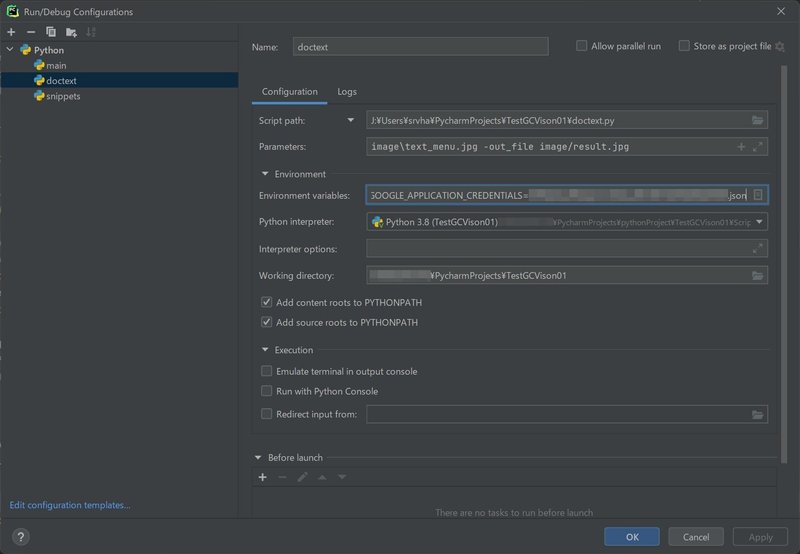Enable Allow parallel run

click(581, 46)
